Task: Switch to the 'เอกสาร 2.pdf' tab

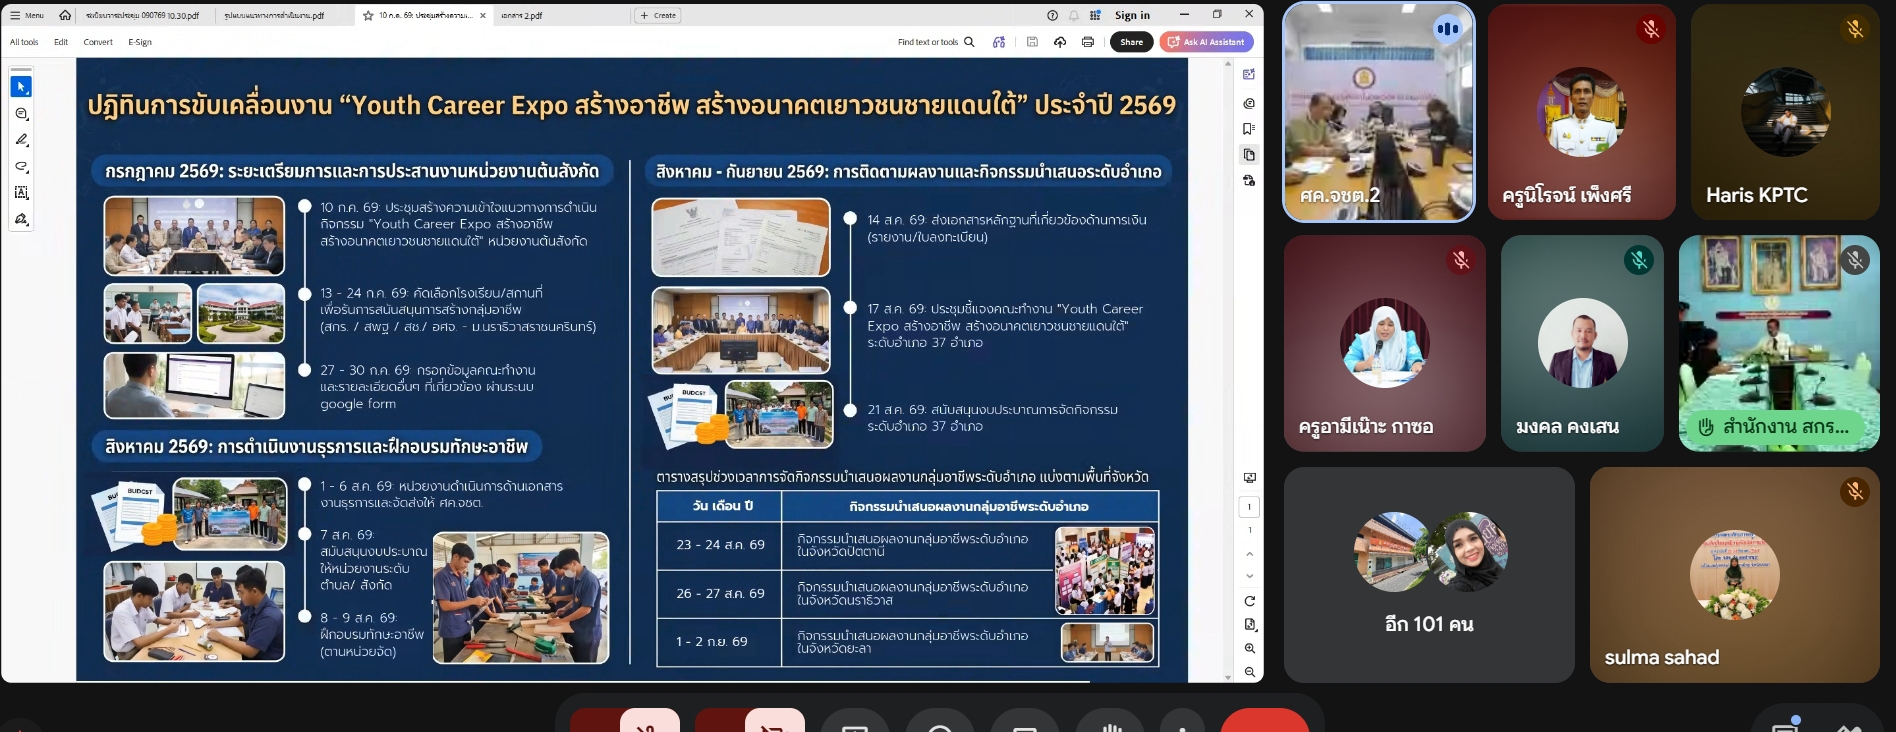Action: tap(522, 16)
